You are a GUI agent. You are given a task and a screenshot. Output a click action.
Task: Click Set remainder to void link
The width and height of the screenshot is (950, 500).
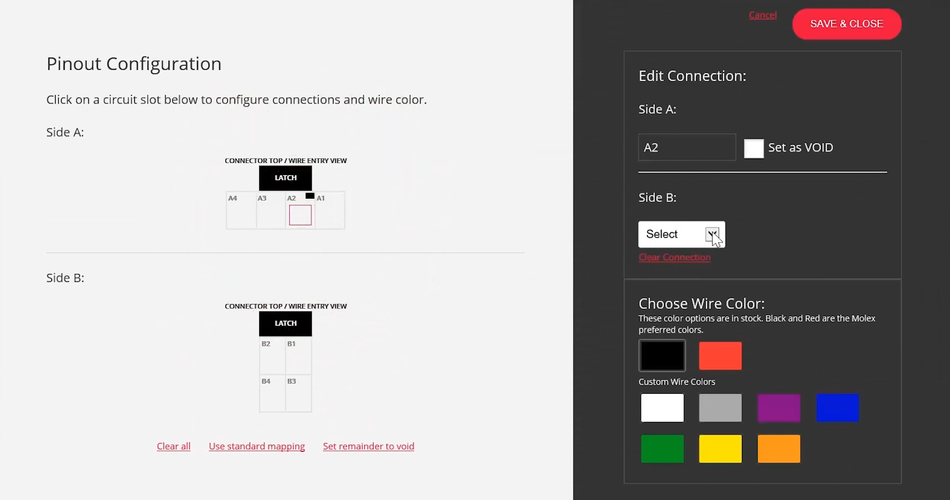[368, 447]
